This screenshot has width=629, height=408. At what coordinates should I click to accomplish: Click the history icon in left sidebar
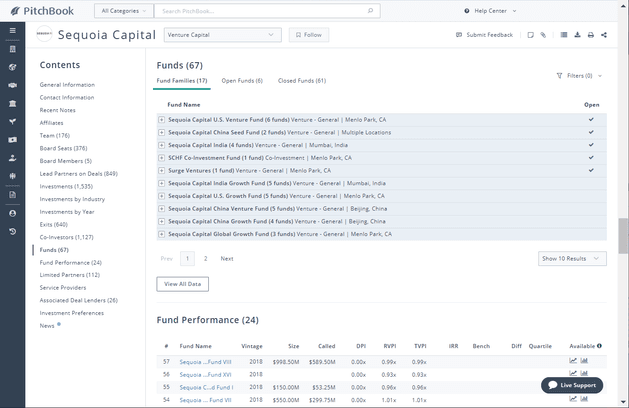point(12,231)
